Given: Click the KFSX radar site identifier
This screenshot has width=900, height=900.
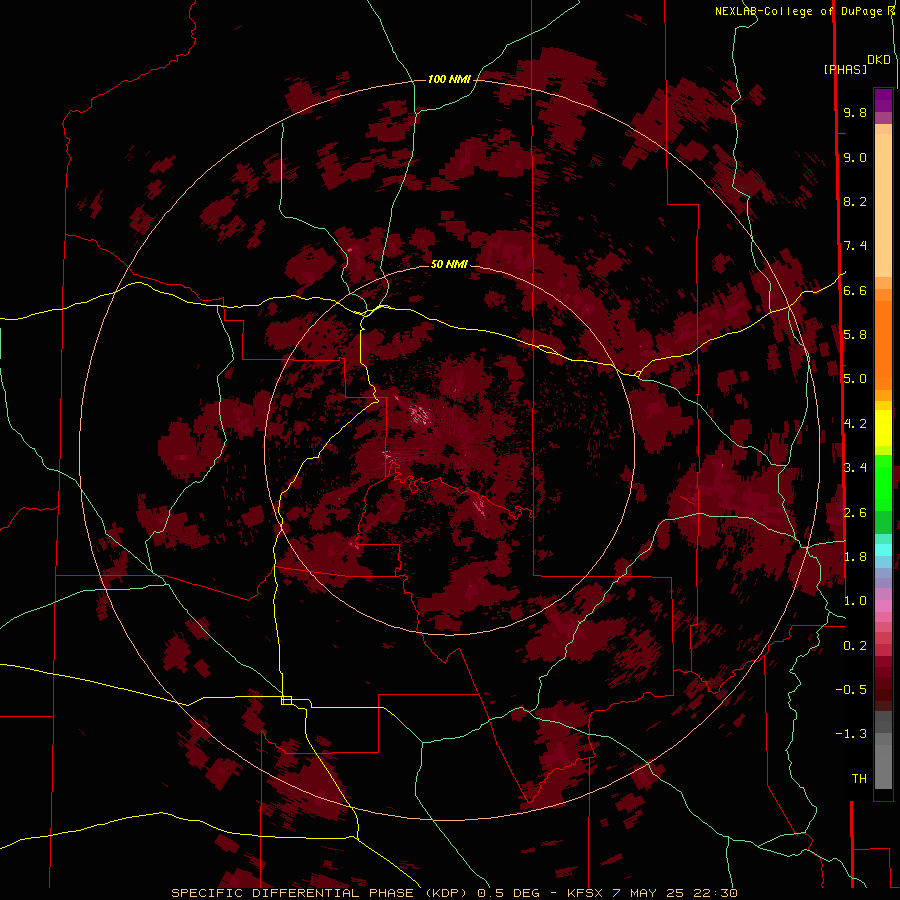Looking at the screenshot, I should (585, 893).
